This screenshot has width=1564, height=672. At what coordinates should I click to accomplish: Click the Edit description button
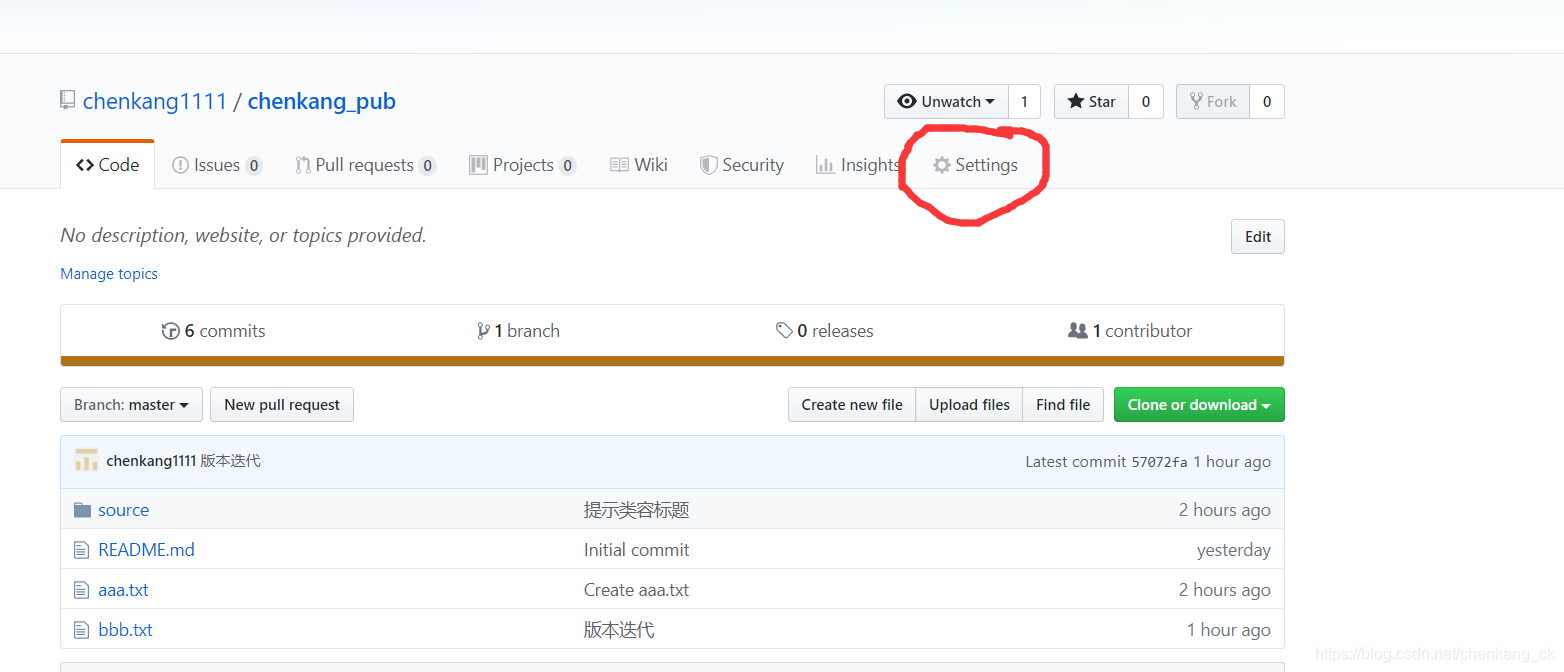coord(1258,237)
